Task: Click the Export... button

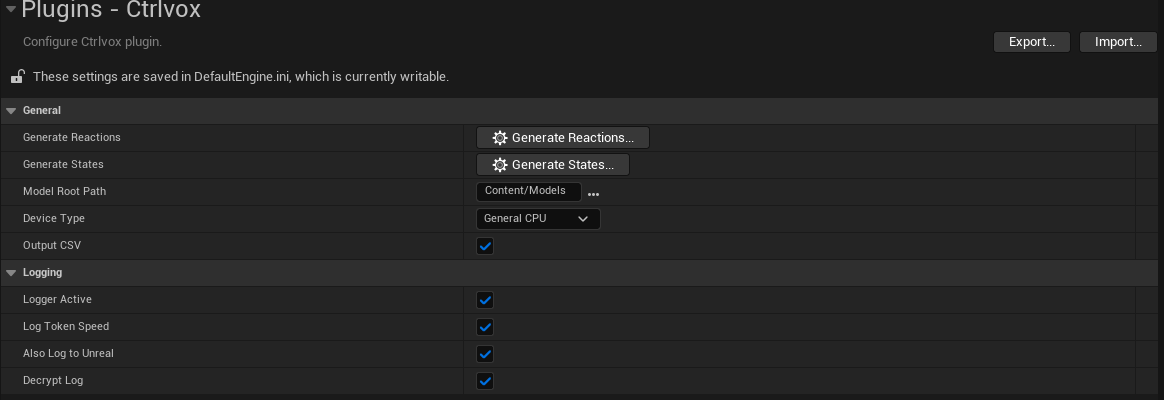Action: (x=1032, y=42)
